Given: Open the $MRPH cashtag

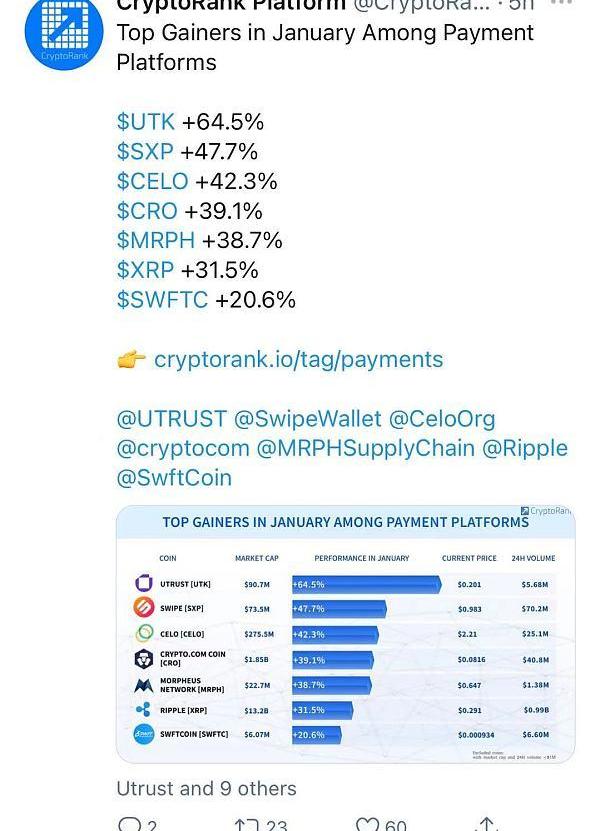Looking at the screenshot, I should tap(155, 241).
